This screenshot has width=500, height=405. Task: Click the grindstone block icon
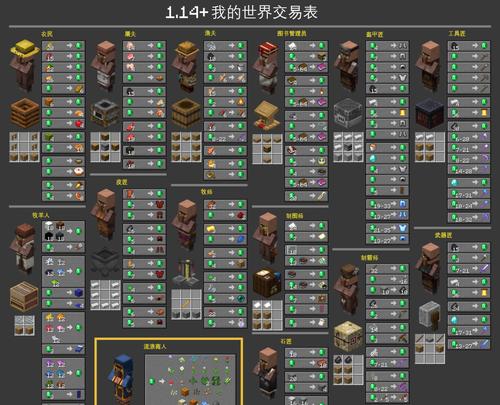[430, 315]
